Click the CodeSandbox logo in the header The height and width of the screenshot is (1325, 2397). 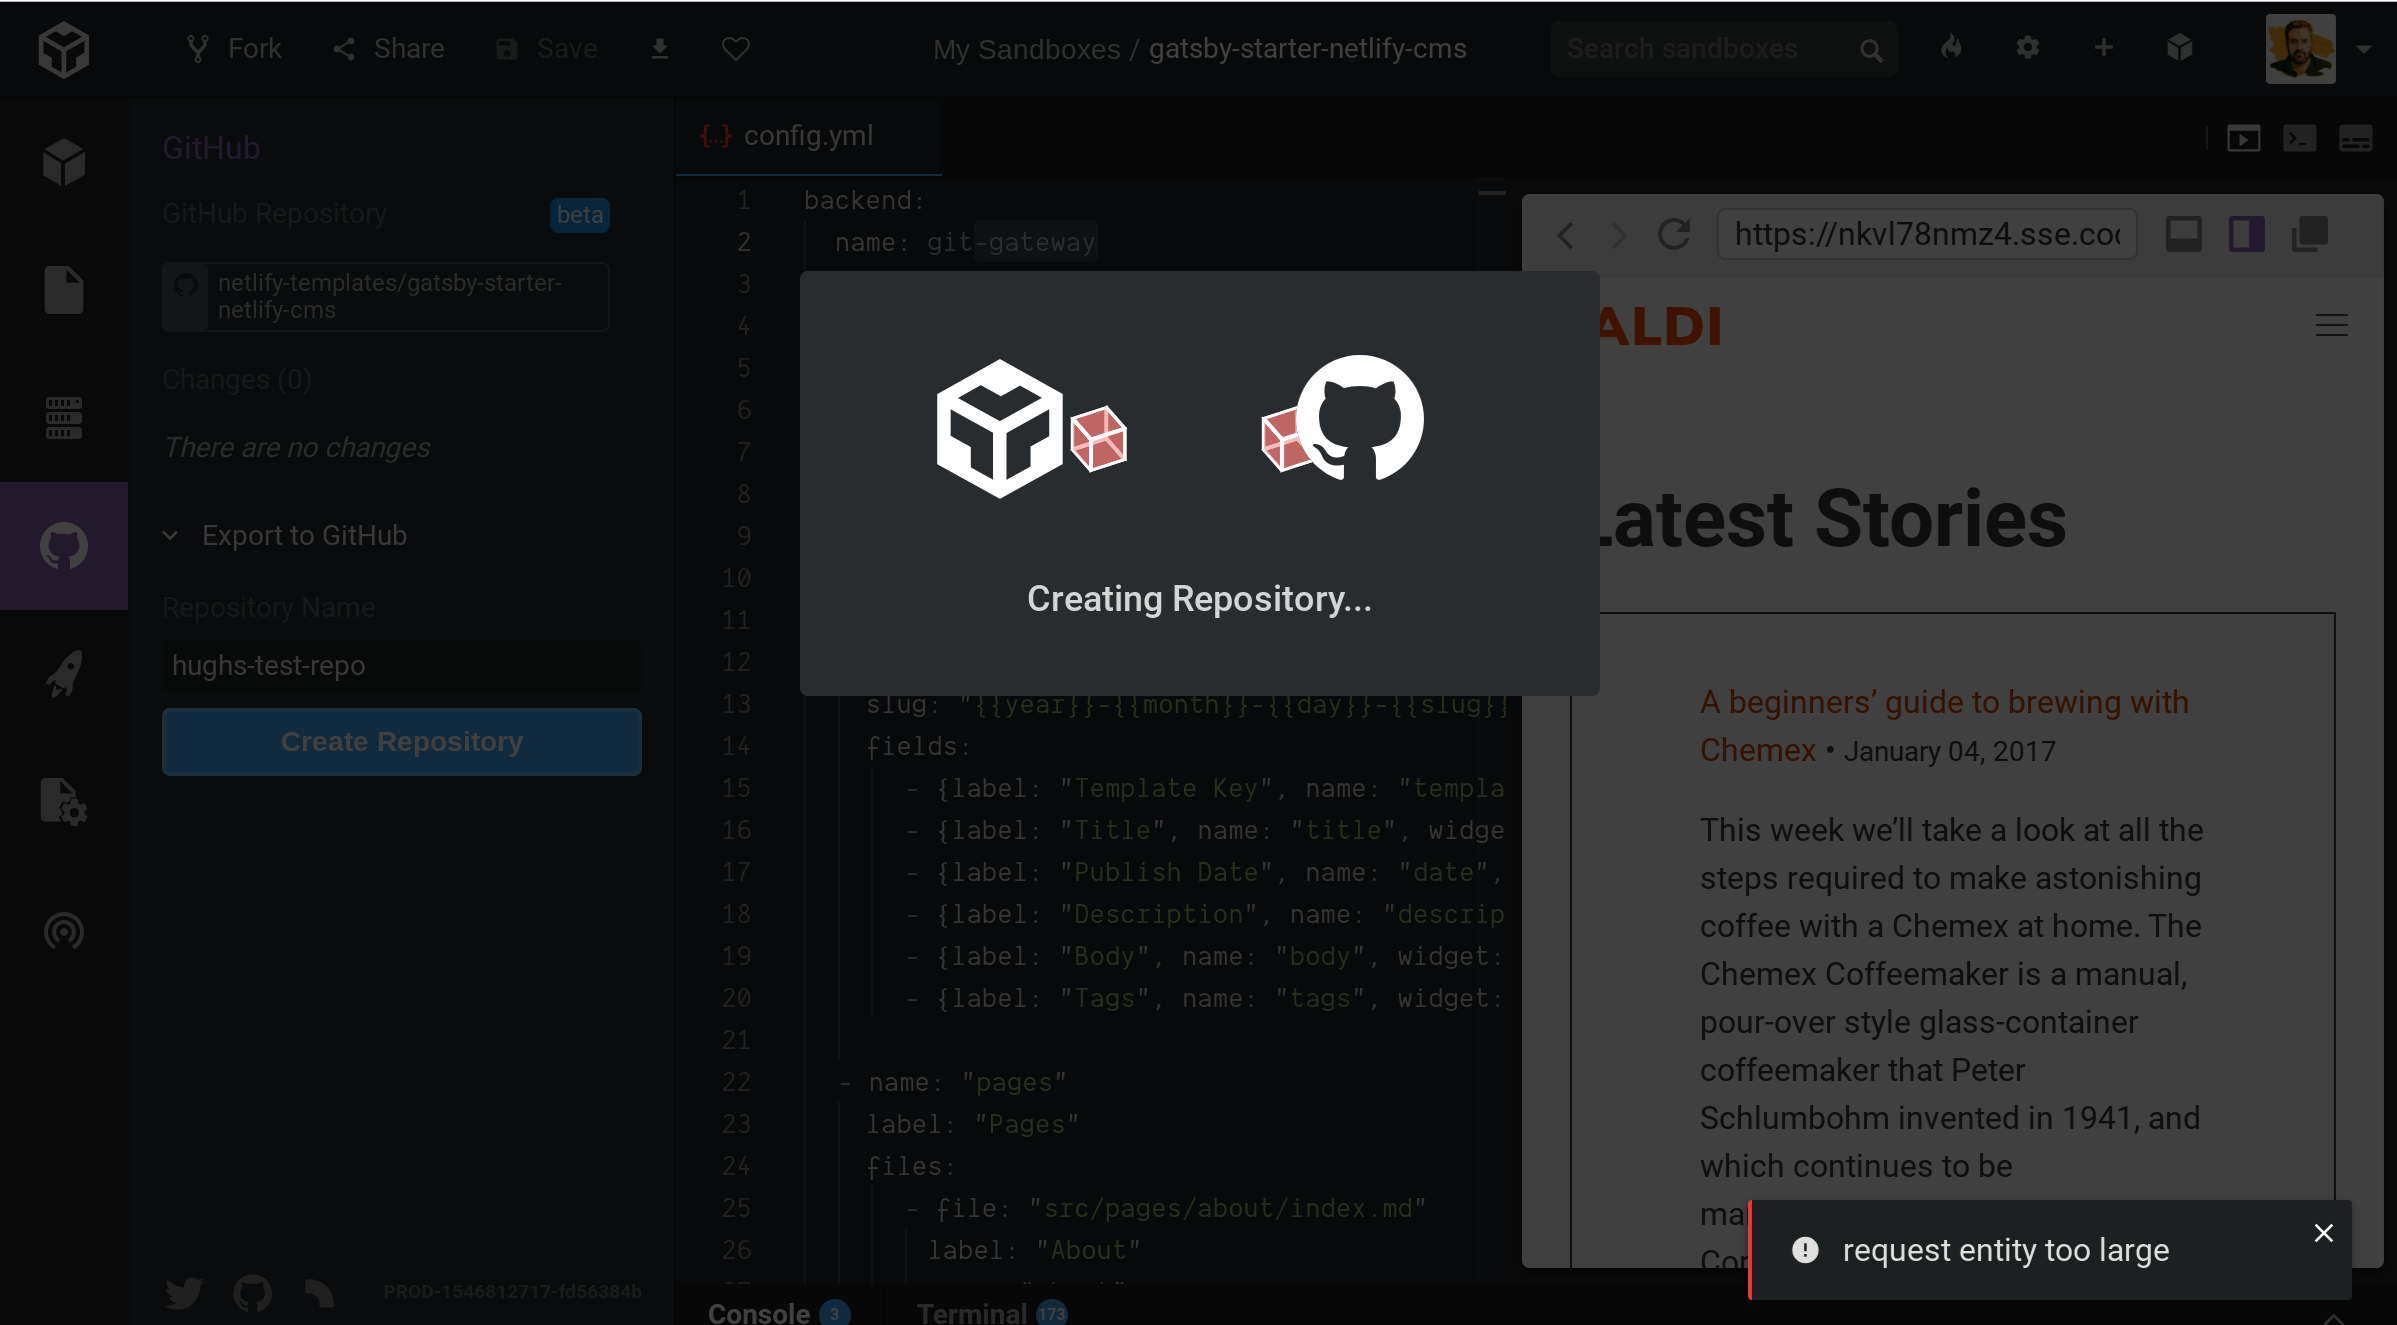click(64, 49)
